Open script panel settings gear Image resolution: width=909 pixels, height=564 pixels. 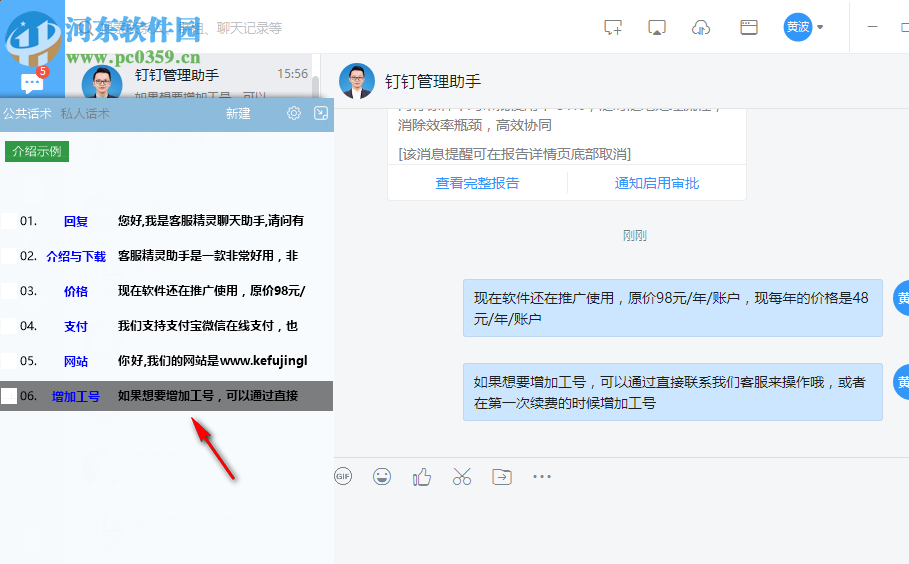(294, 113)
